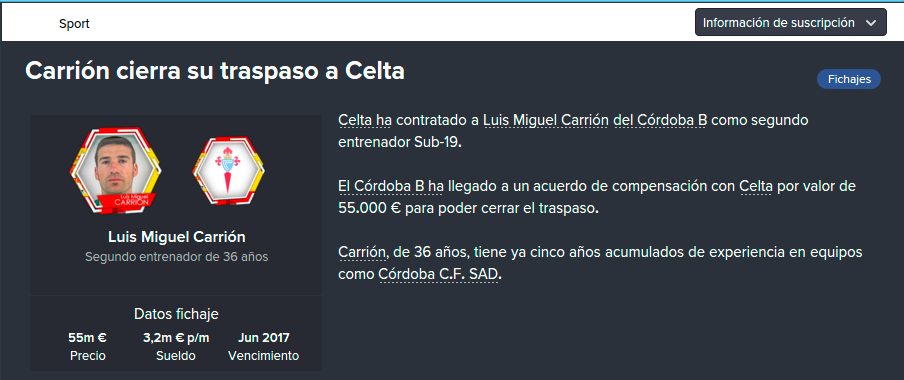Viewport: 904px width, 380px height.
Task: Click the Jun 2017 expiry date
Action: tap(263, 338)
